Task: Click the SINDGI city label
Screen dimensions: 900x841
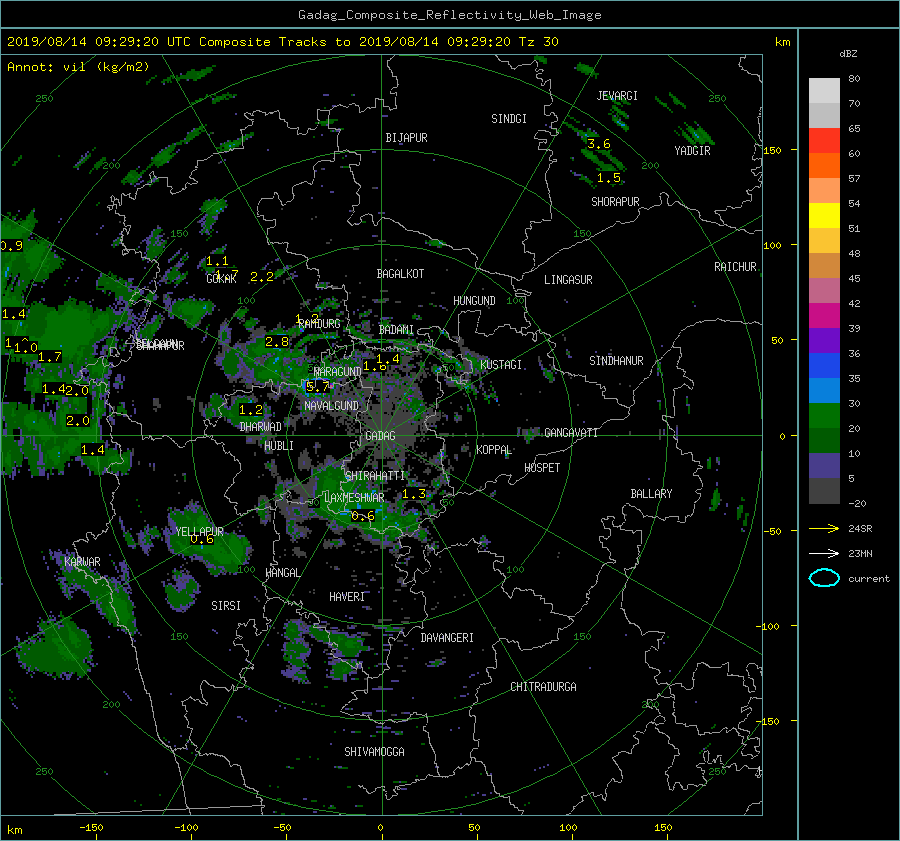Action: point(509,119)
